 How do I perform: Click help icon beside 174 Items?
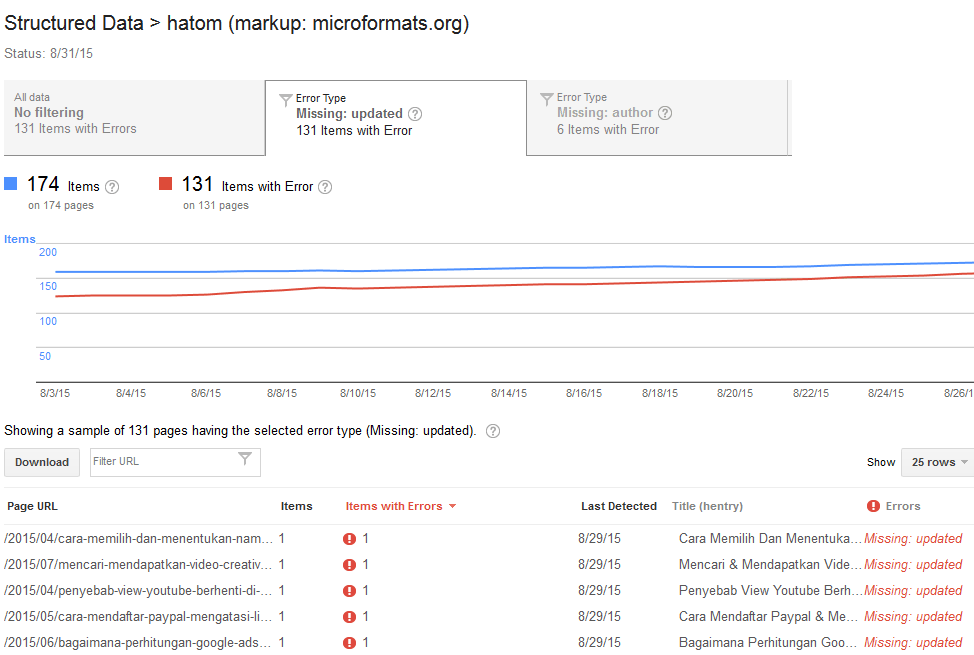point(112,187)
